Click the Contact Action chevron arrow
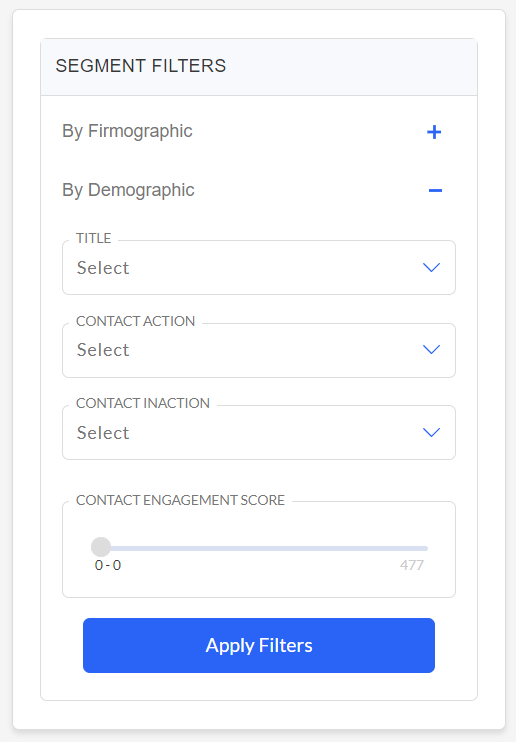516x742 pixels. pyautogui.click(x=431, y=350)
